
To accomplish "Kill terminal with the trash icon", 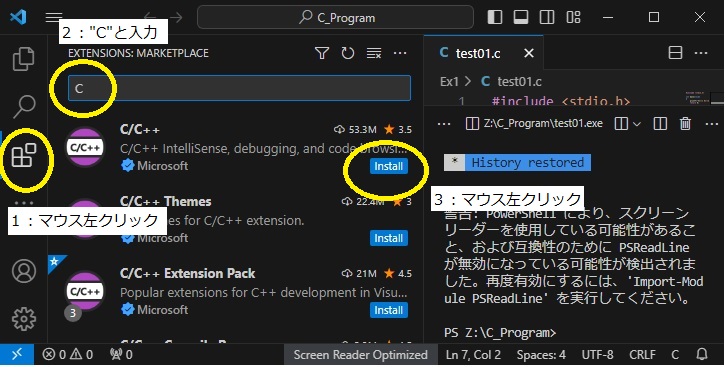I will pos(685,123).
